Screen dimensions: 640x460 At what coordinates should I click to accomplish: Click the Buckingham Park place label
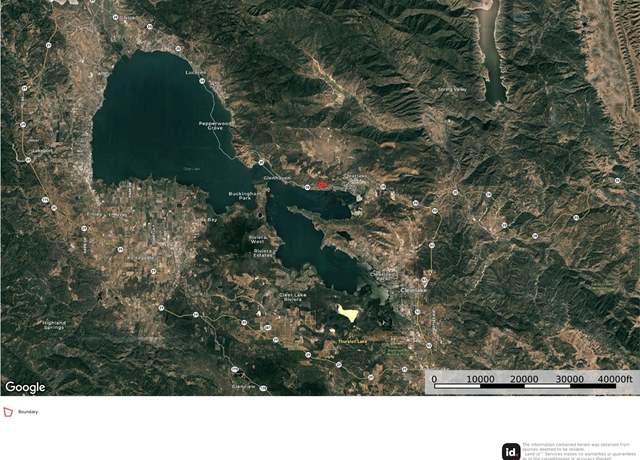click(244, 196)
